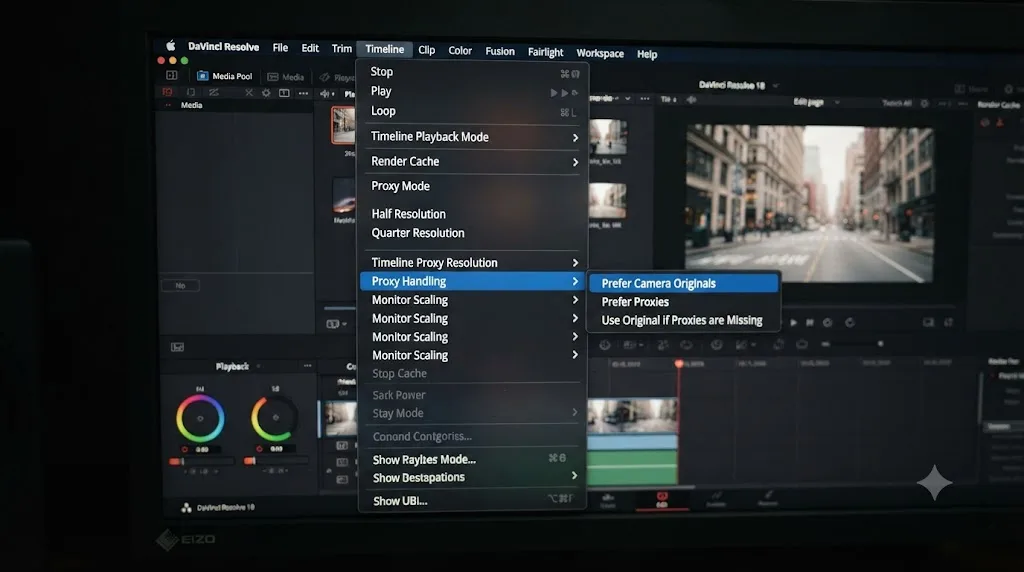Expand the Timeline Playback Mode submenu
1024x572 pixels.
coord(473,136)
